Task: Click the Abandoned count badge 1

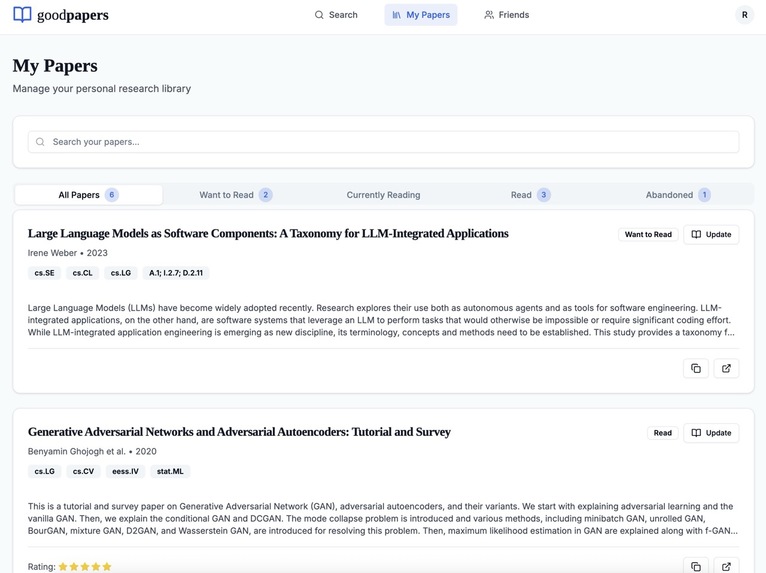Action: click(x=704, y=195)
